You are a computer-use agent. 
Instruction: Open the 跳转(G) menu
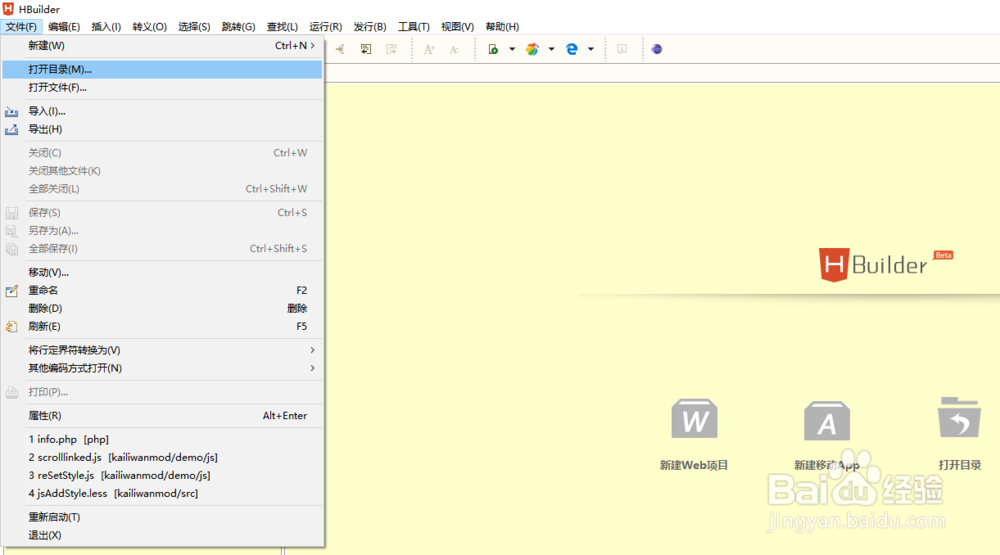click(238, 27)
